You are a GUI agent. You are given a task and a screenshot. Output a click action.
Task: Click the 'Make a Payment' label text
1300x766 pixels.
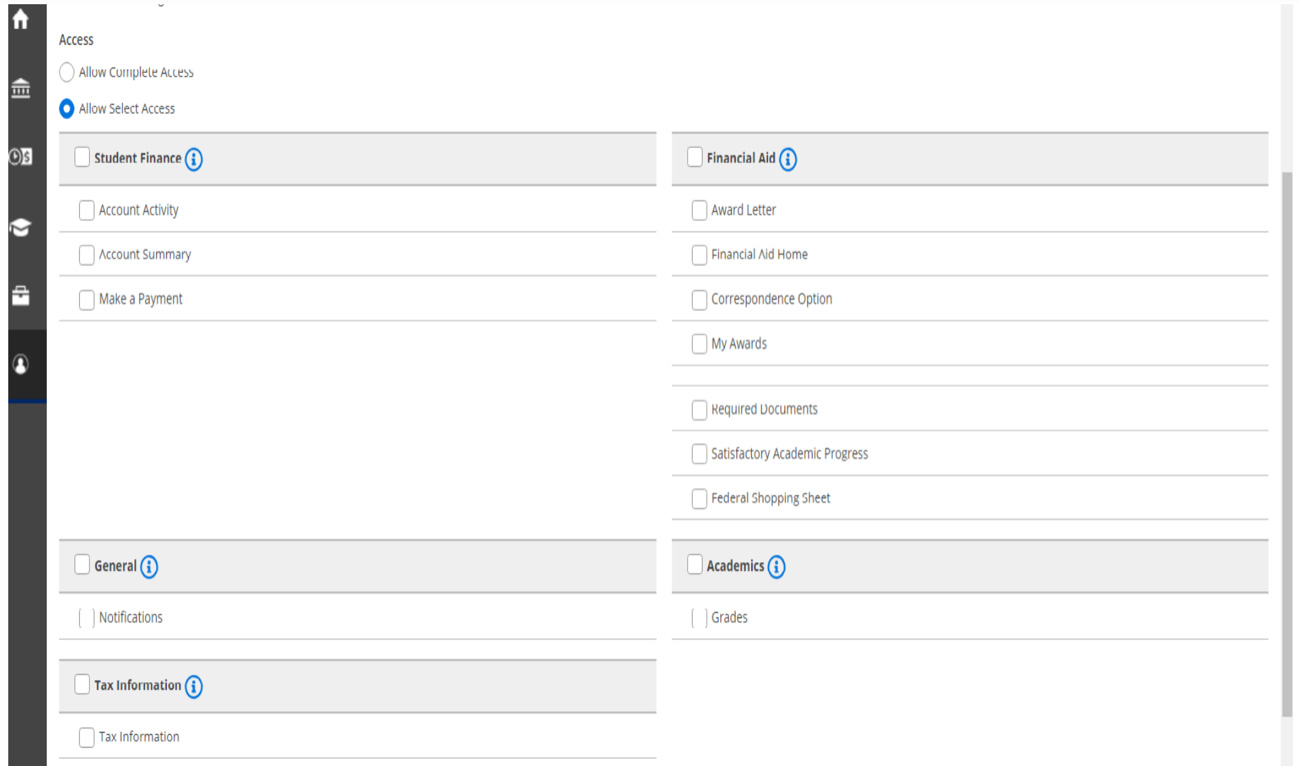[x=141, y=299]
